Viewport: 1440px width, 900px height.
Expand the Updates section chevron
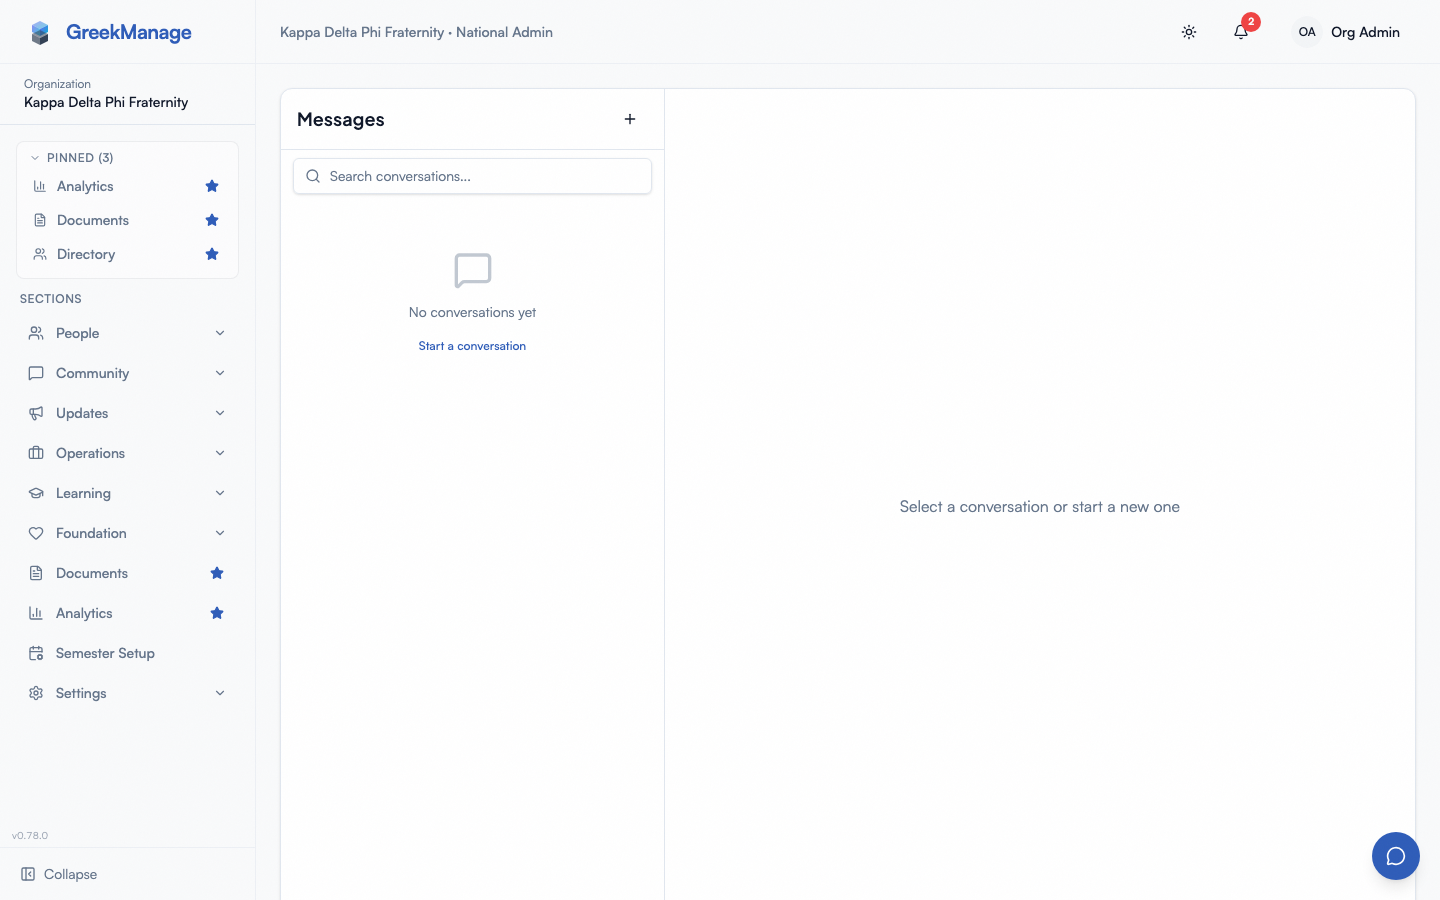pyautogui.click(x=220, y=413)
